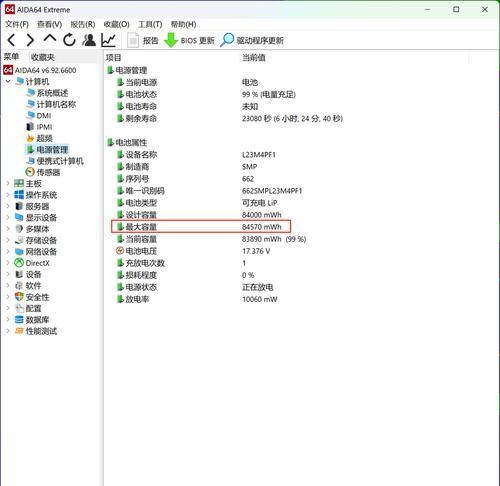500x486 pixels.
Task: Click the 多媒体 speaker icon
Action: (19, 229)
